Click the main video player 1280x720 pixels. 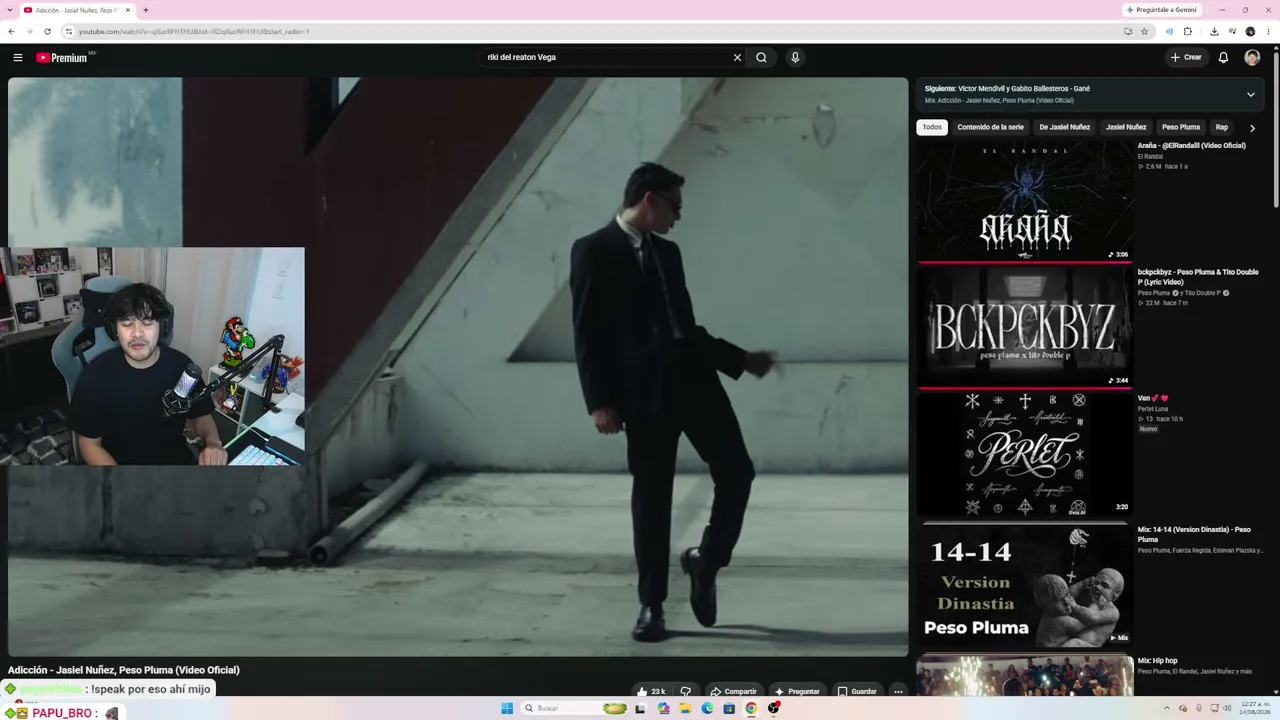pyautogui.click(x=458, y=367)
